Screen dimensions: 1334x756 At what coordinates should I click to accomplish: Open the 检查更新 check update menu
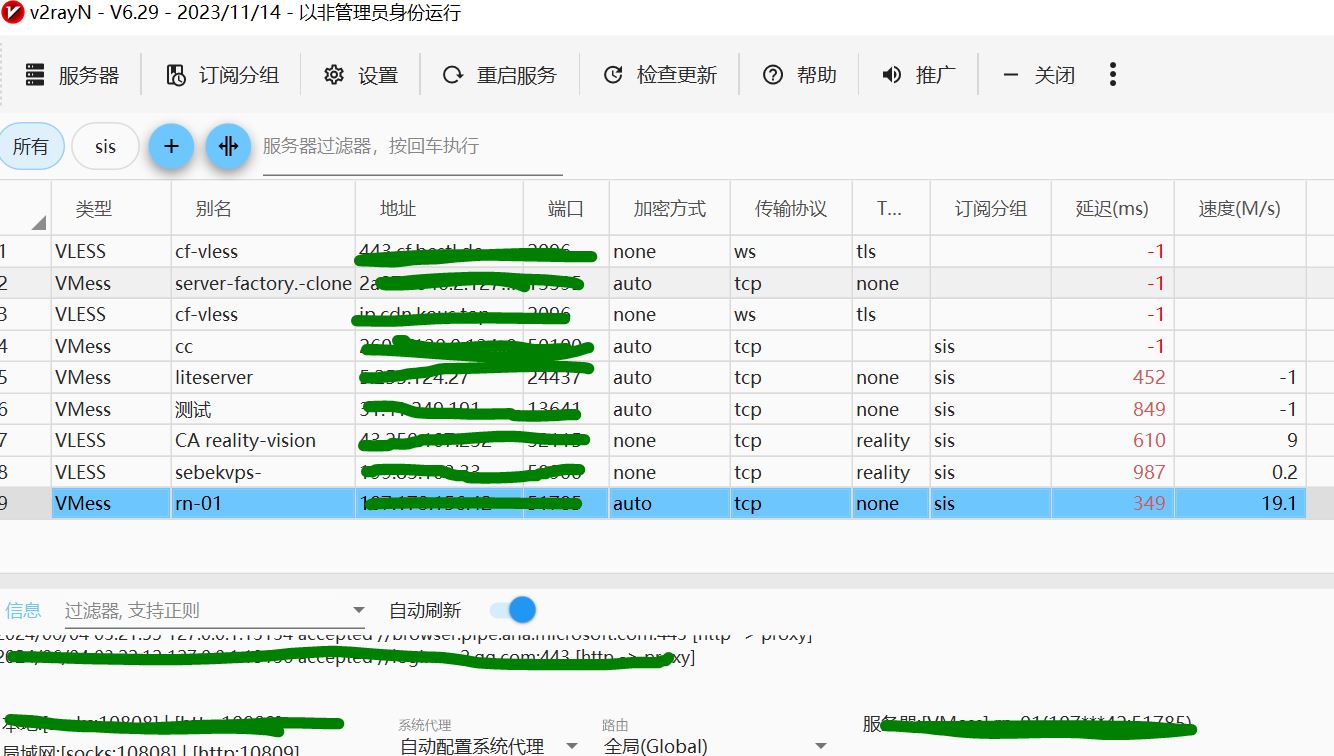pyautogui.click(x=660, y=75)
